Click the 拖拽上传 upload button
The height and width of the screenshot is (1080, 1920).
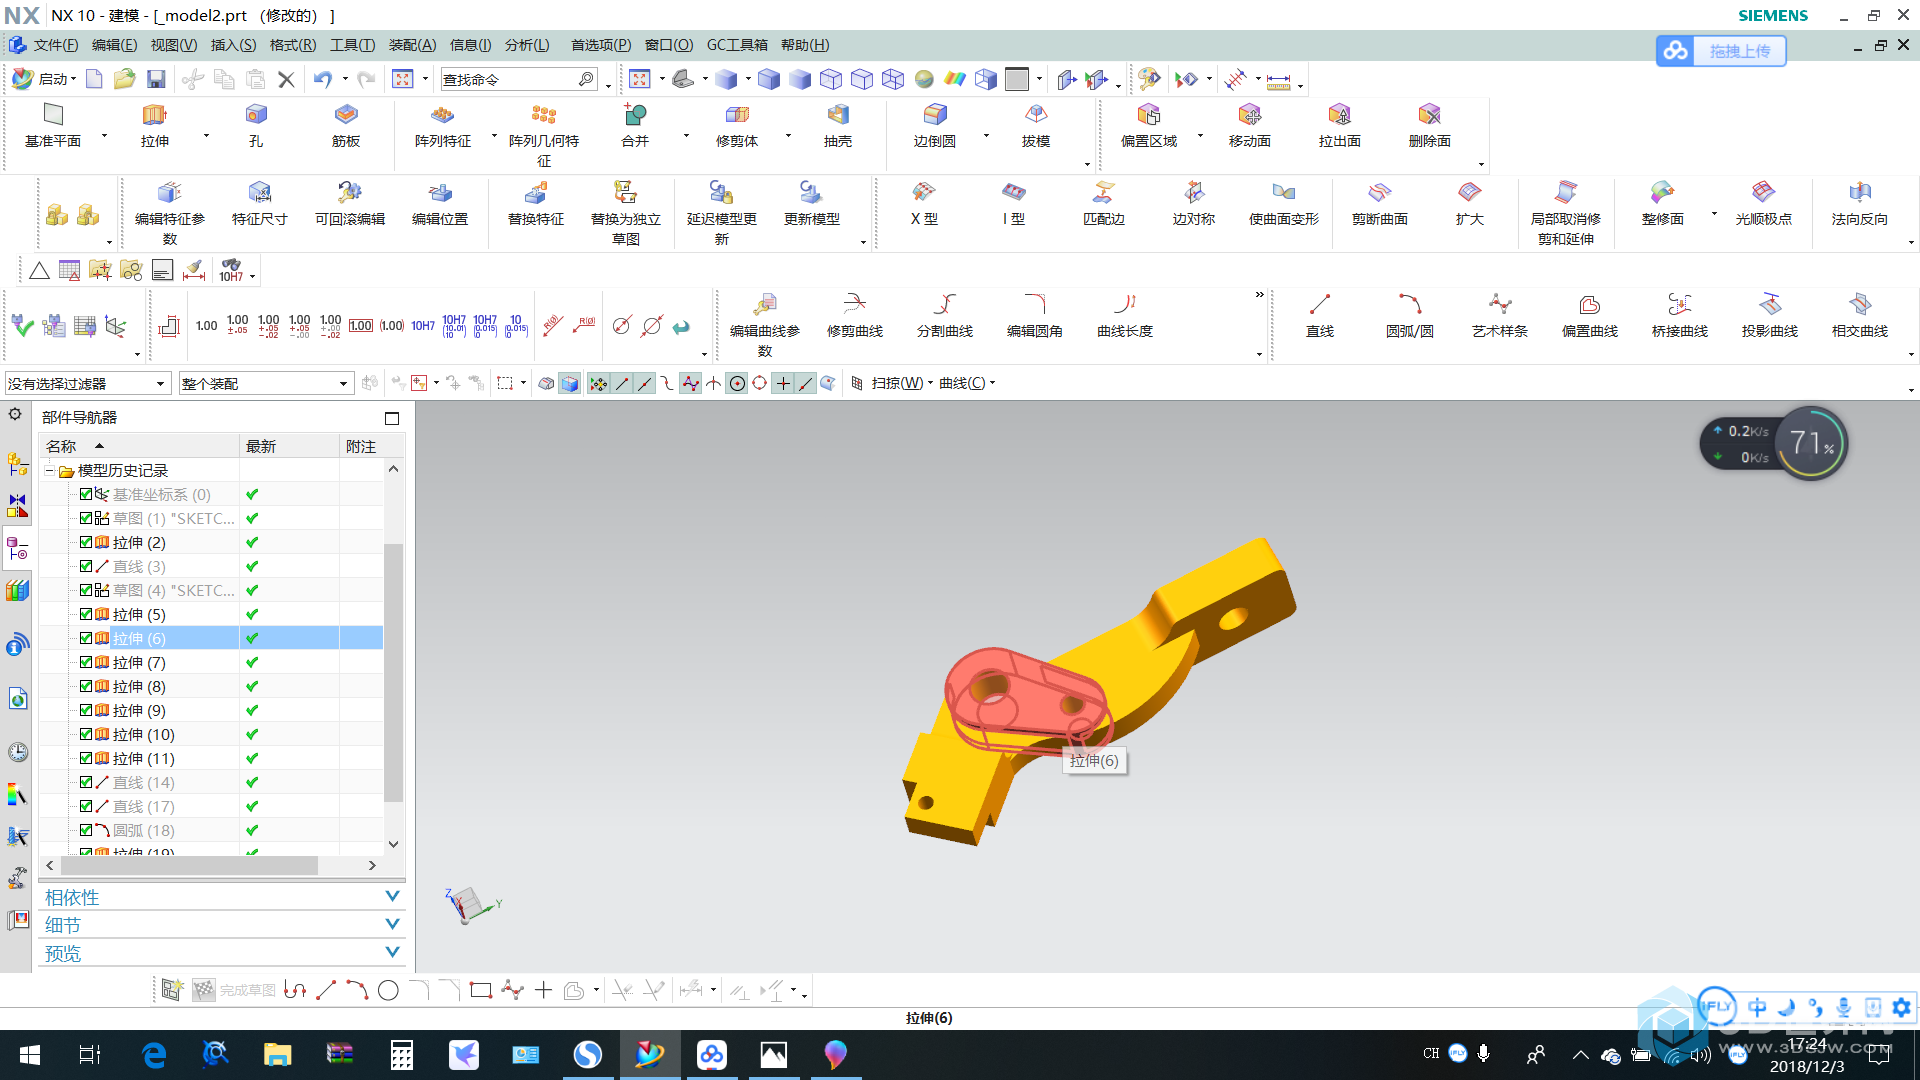click(1721, 51)
